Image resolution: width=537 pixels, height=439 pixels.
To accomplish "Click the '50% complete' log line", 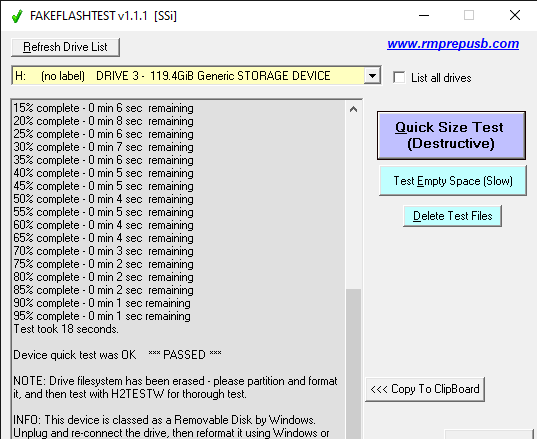I will point(103,199).
